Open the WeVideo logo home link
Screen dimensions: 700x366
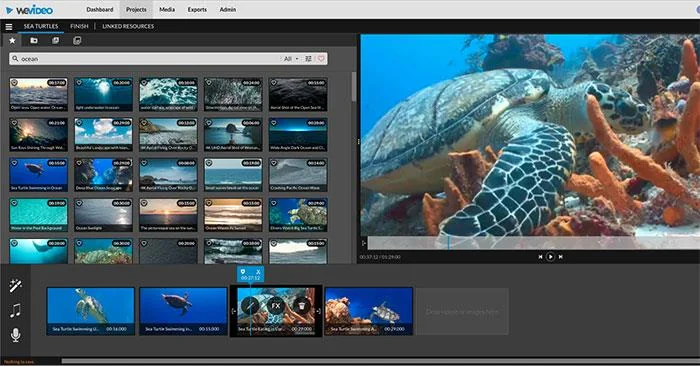29,9
